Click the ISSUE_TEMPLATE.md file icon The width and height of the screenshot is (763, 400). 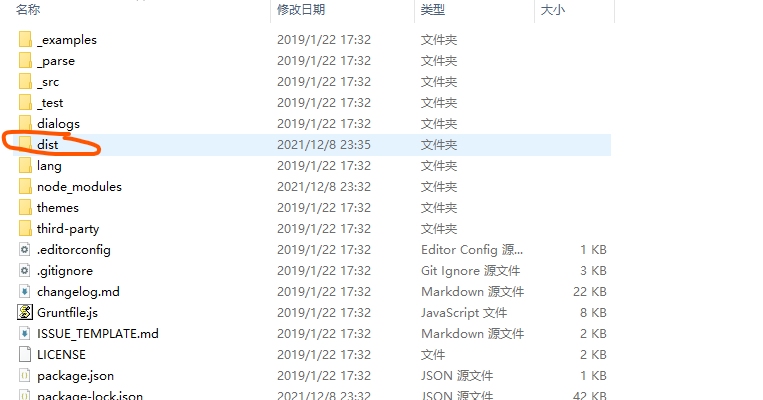(x=25, y=333)
